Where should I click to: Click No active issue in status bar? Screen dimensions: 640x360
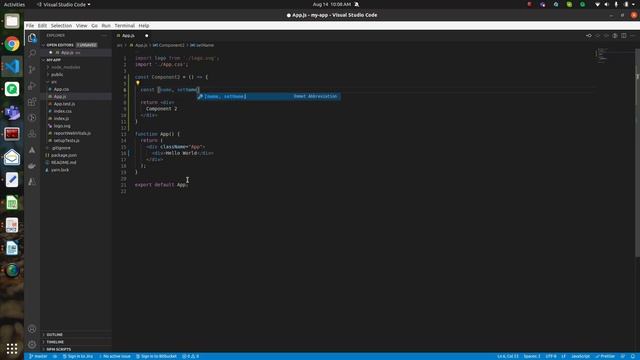(x=115, y=356)
